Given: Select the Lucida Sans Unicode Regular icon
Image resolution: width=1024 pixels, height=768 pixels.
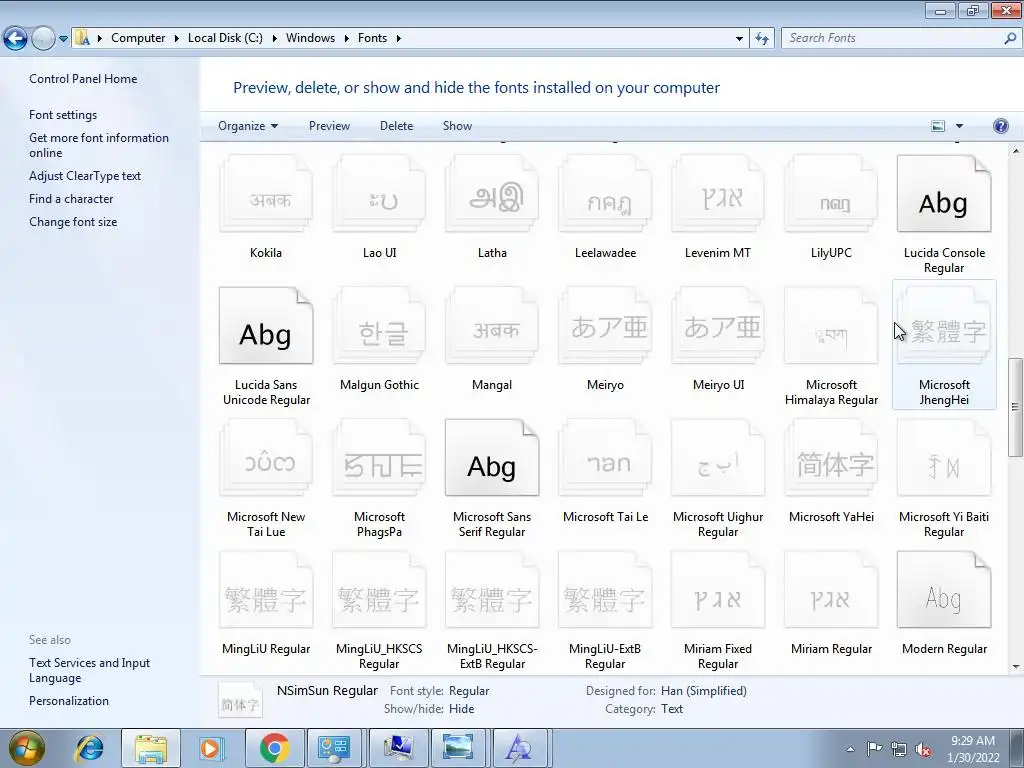Looking at the screenshot, I should 266,326.
